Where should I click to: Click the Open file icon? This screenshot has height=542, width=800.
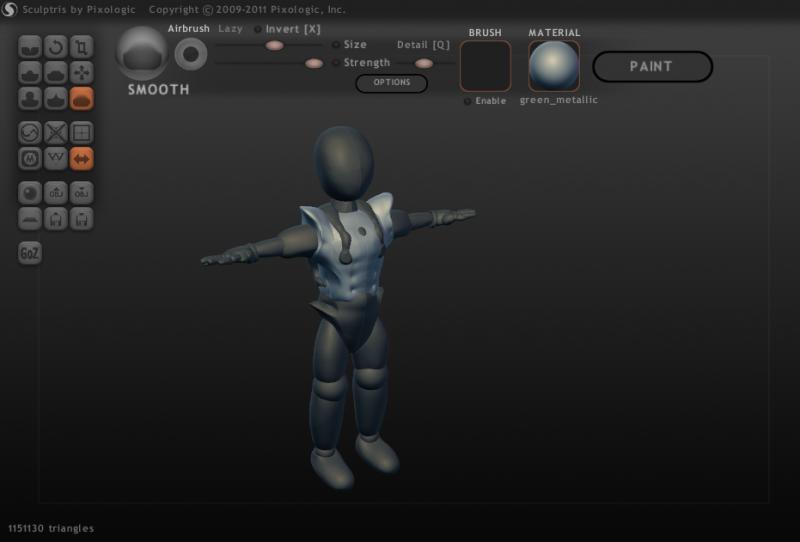[x=56, y=218]
